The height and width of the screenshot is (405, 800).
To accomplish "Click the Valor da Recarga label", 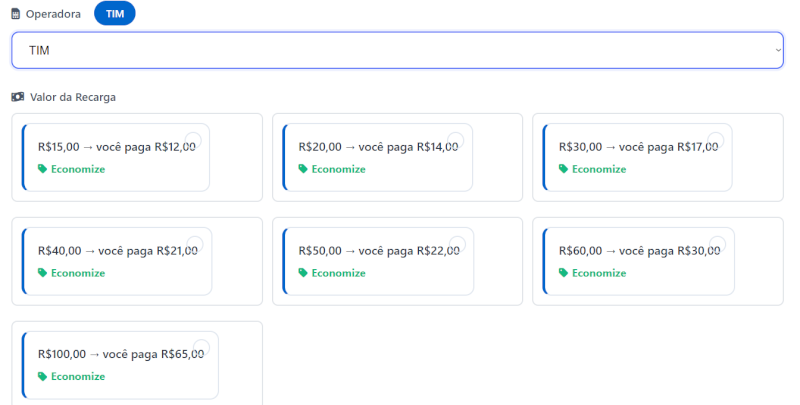I will pyautogui.click(x=73, y=97).
